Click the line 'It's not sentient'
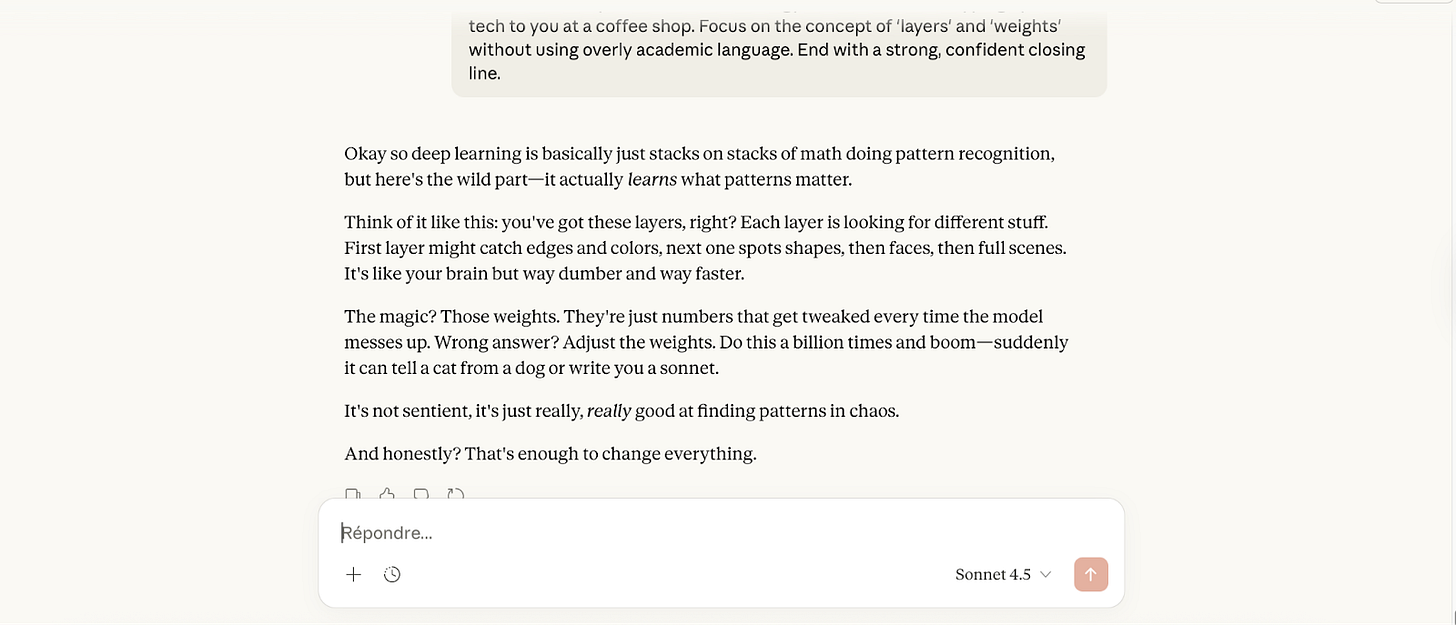 pyautogui.click(x=621, y=411)
